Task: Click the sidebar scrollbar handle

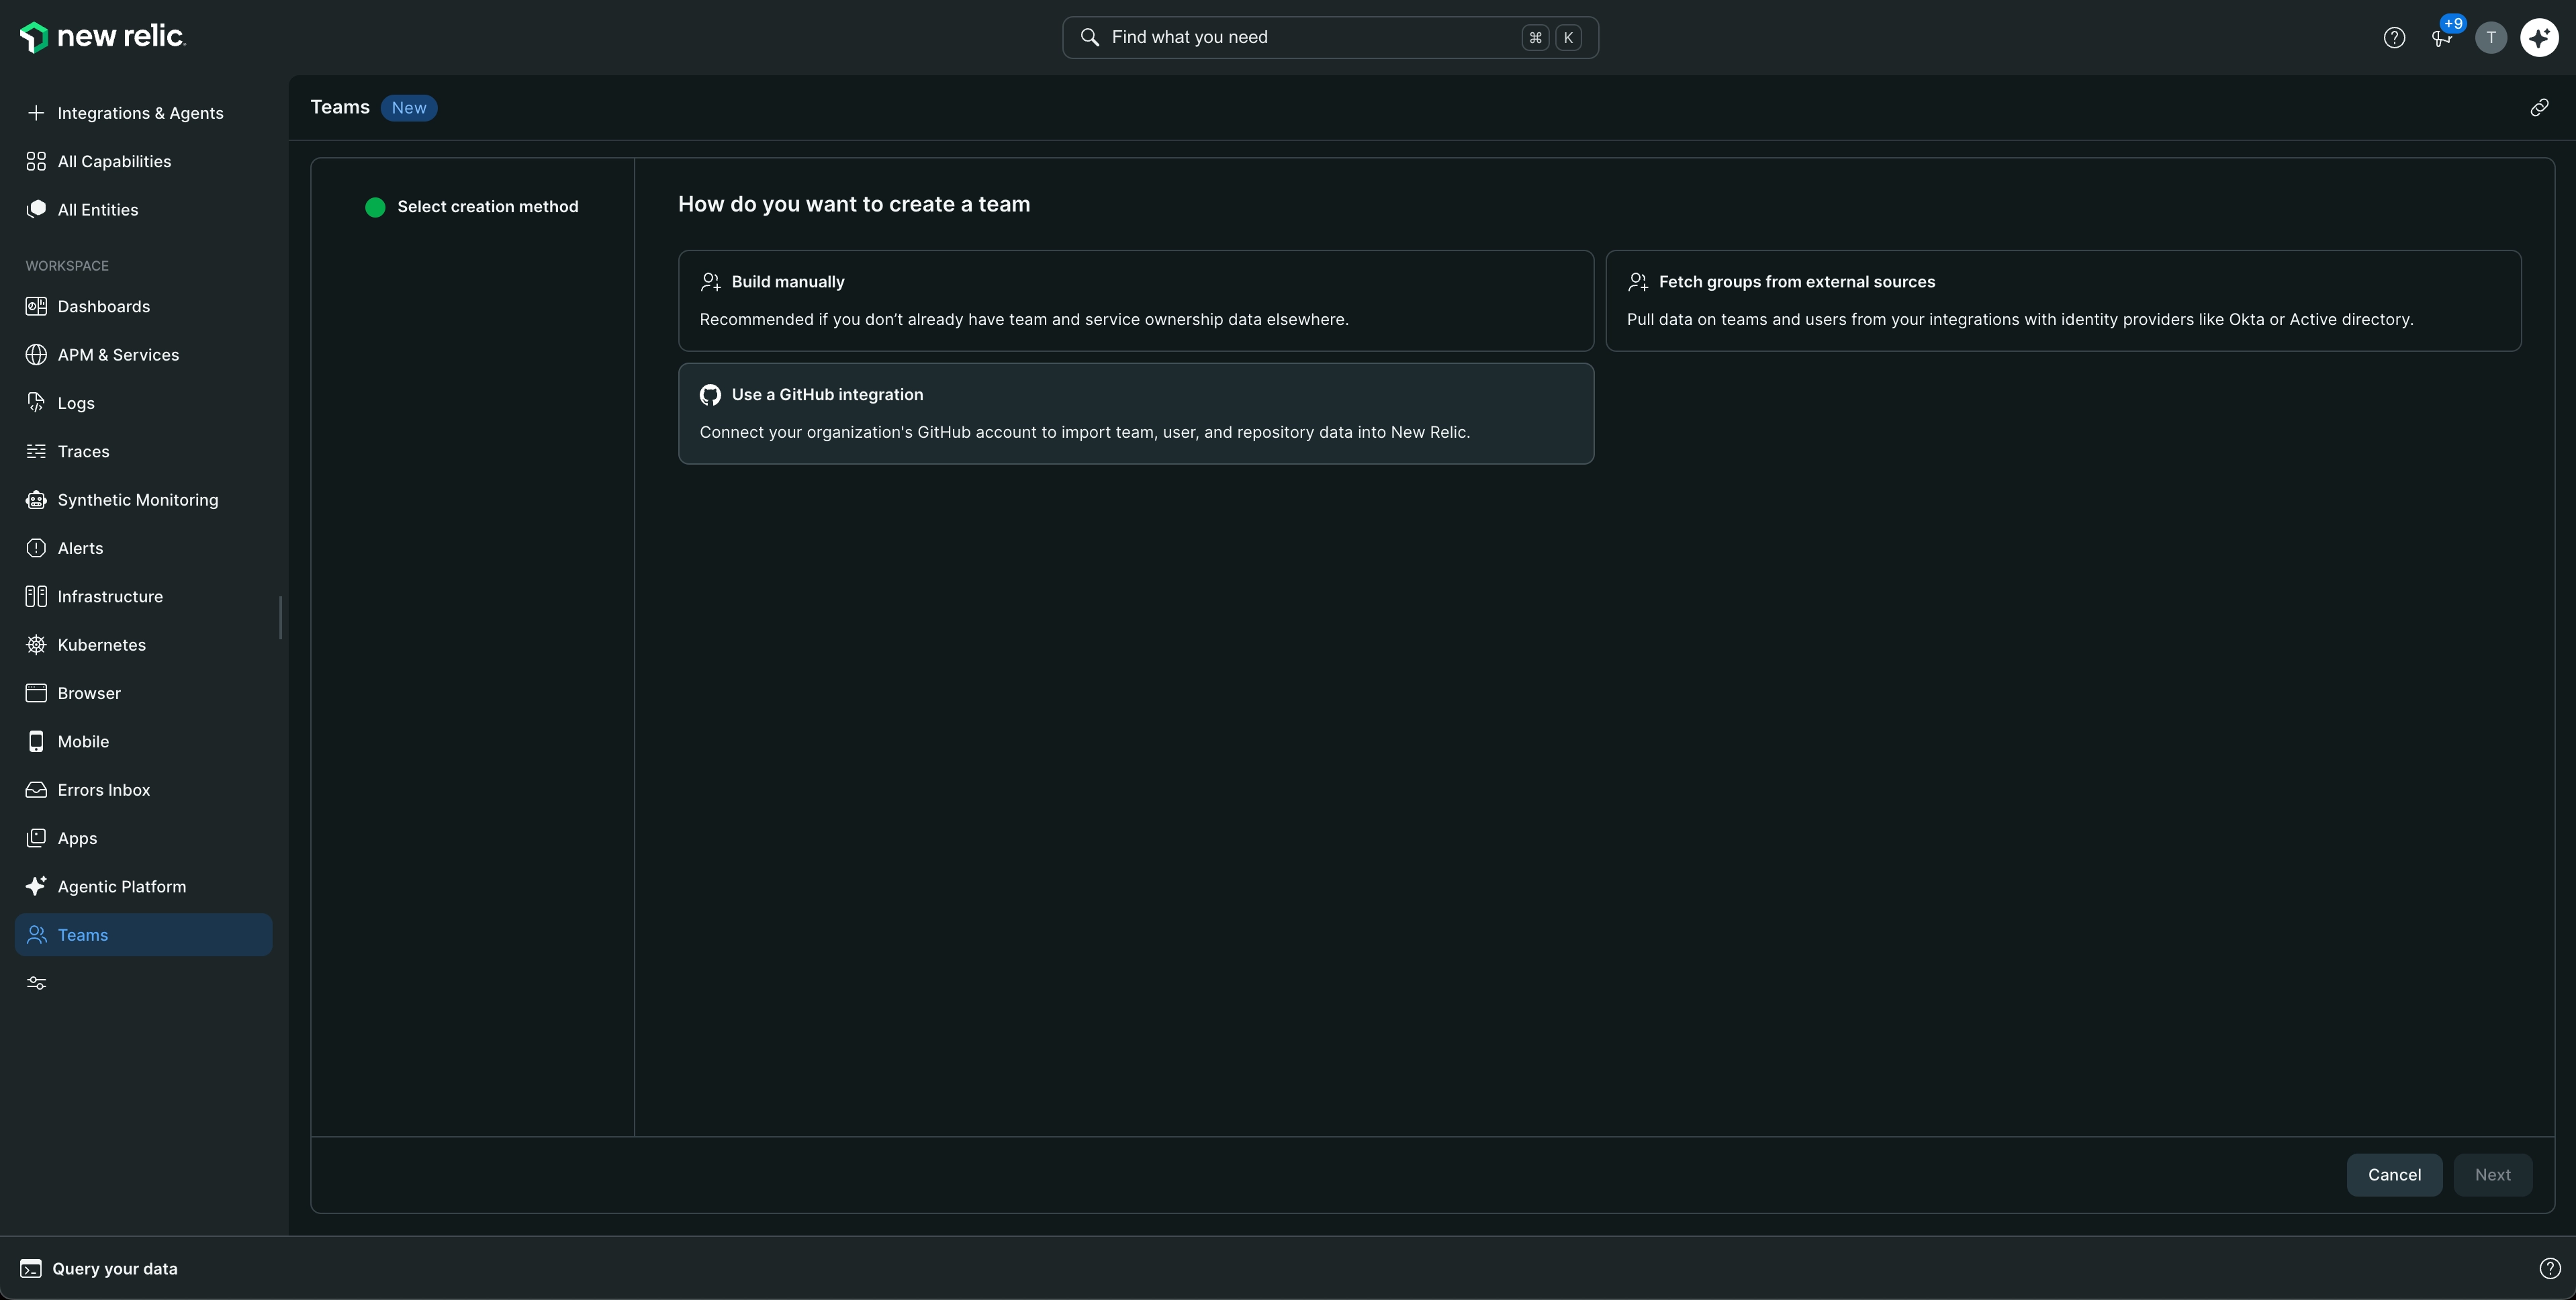Action: (280, 617)
